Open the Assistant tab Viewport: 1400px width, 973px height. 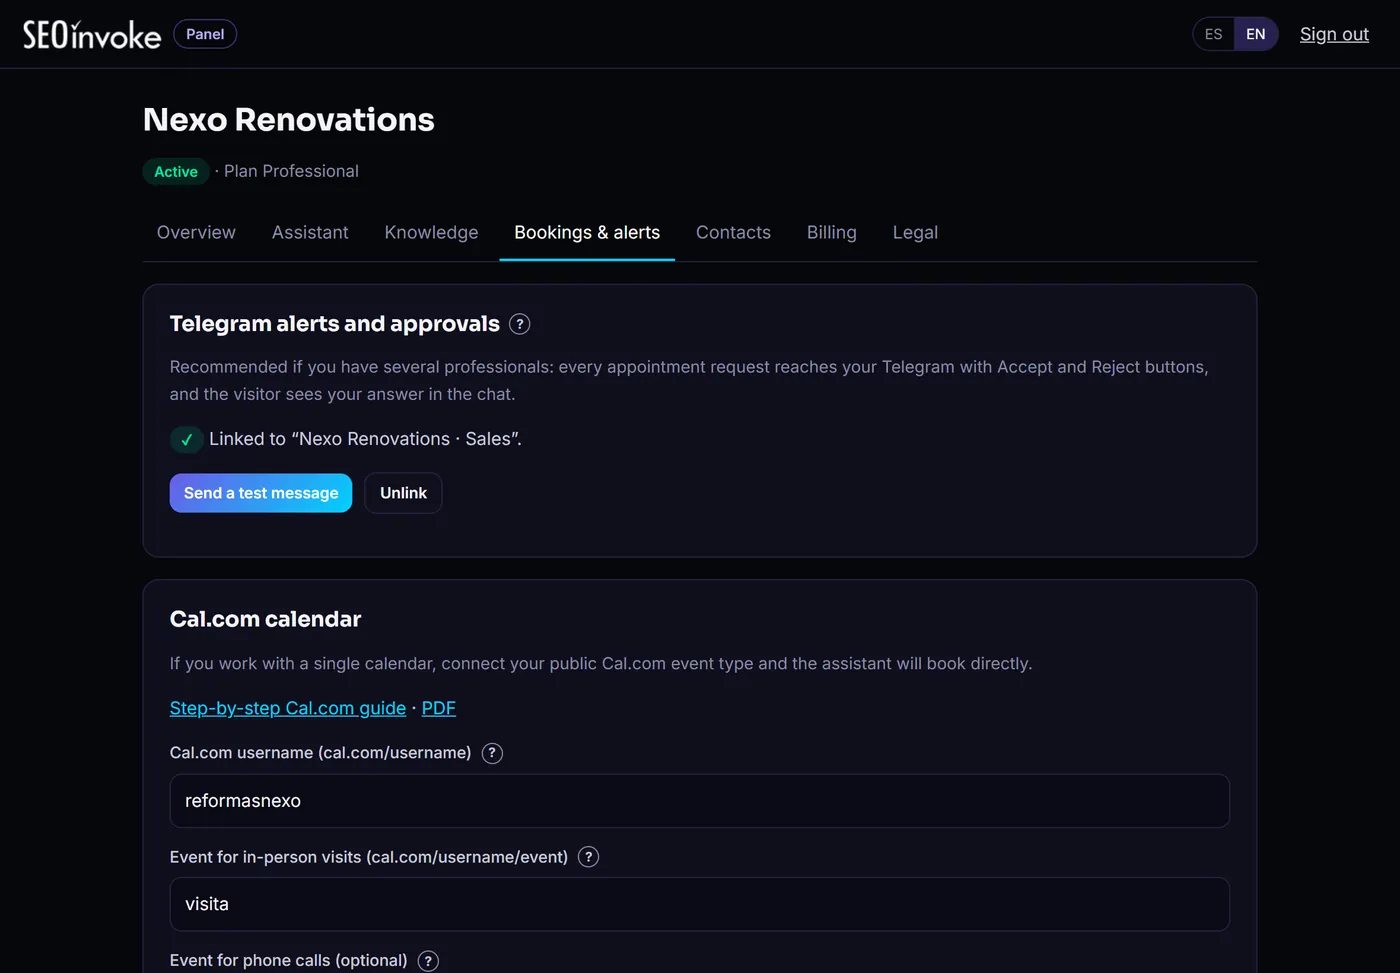coord(310,232)
